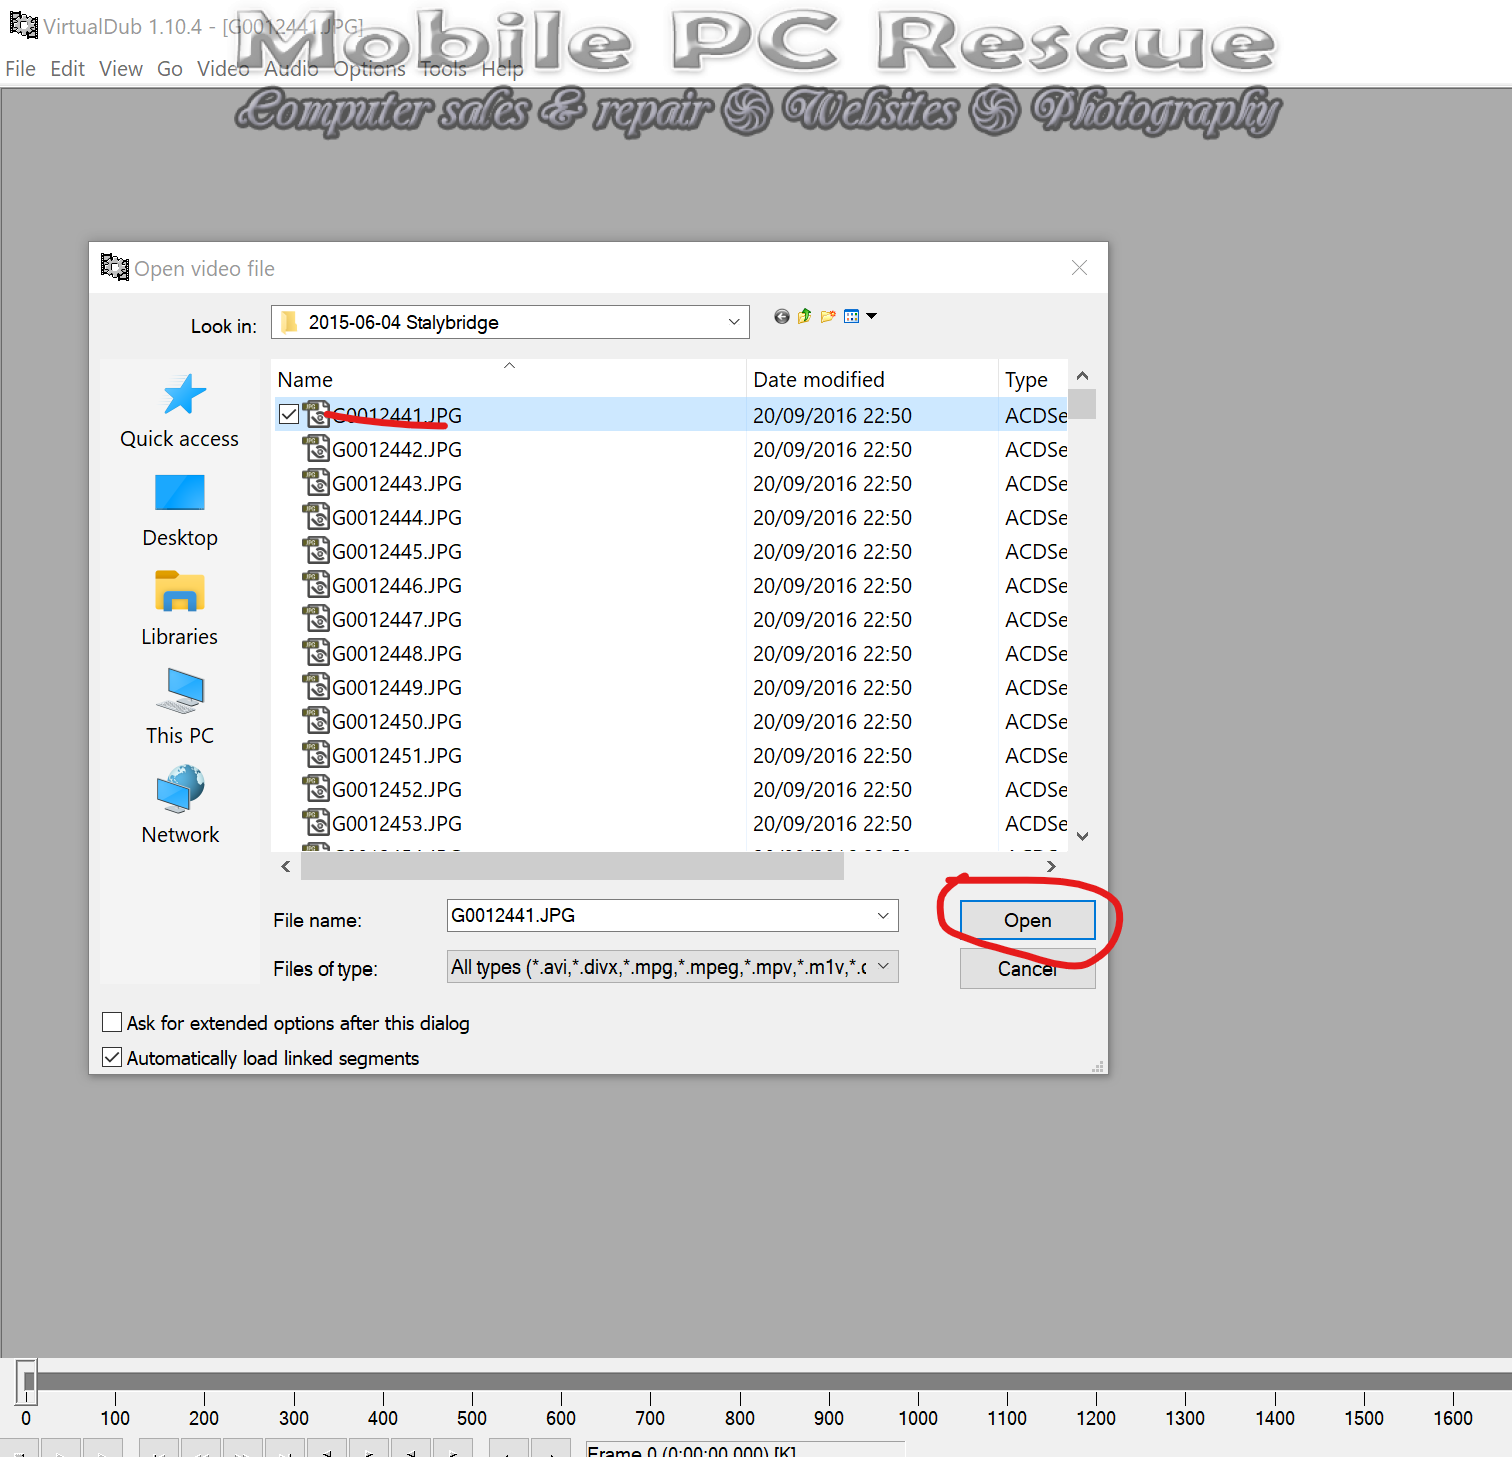Open the View Menu icon
The height and width of the screenshot is (1457, 1512).
coord(852,317)
